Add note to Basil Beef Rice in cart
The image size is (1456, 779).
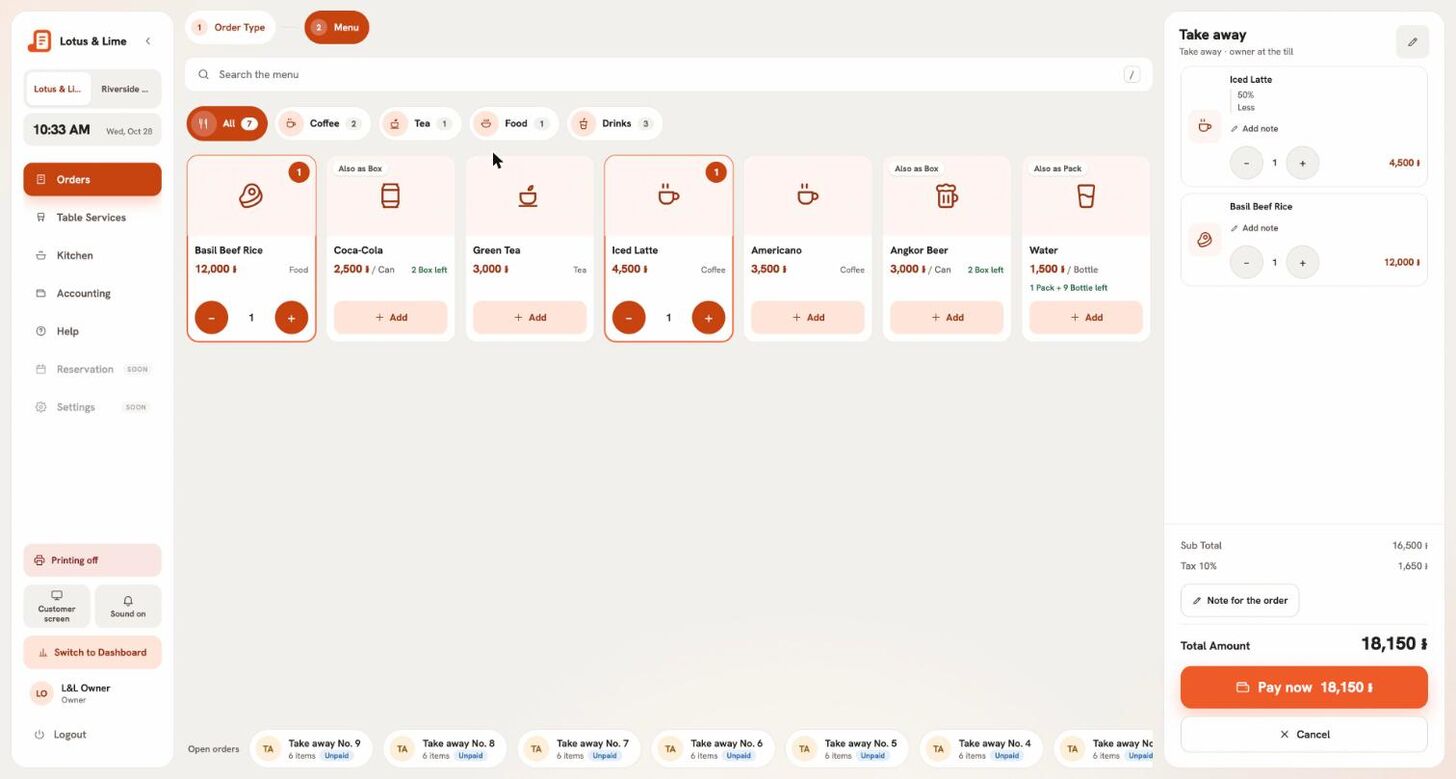pyautogui.click(x=1254, y=228)
